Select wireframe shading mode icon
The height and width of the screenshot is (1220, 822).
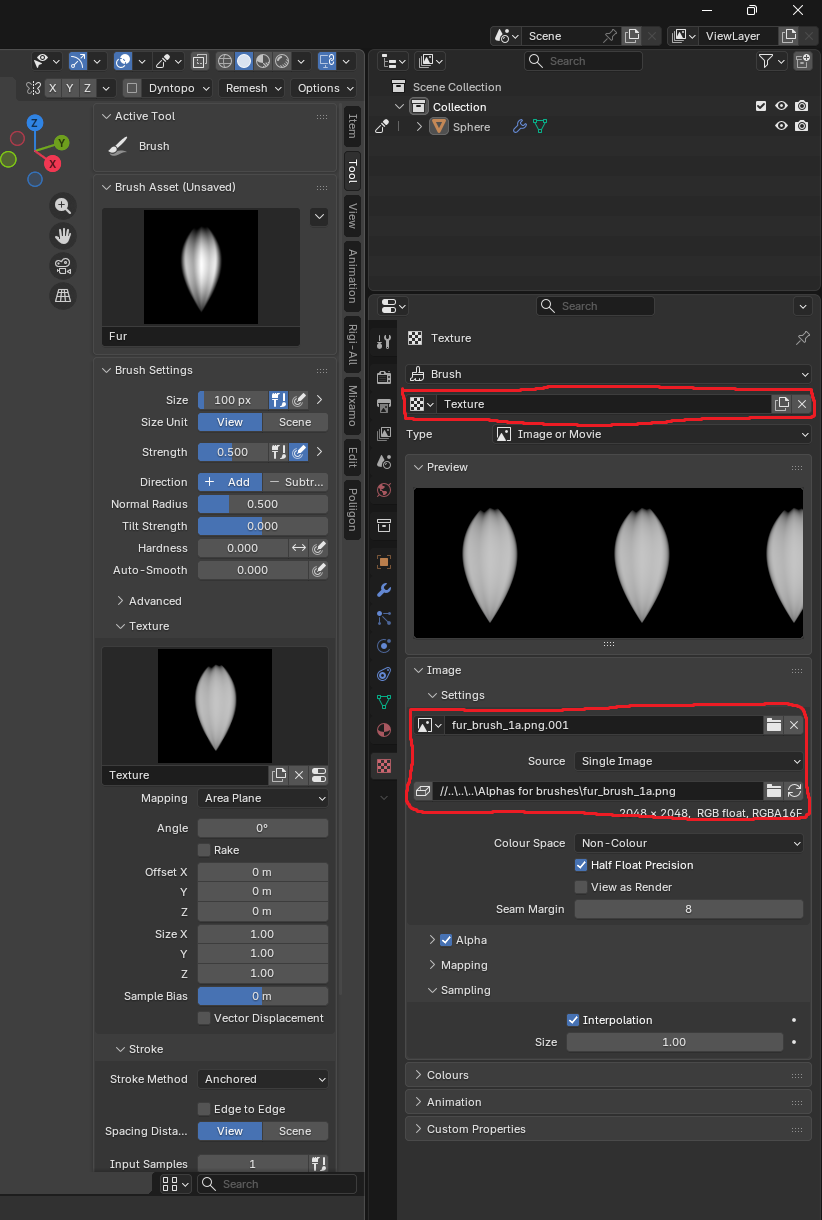pos(225,61)
